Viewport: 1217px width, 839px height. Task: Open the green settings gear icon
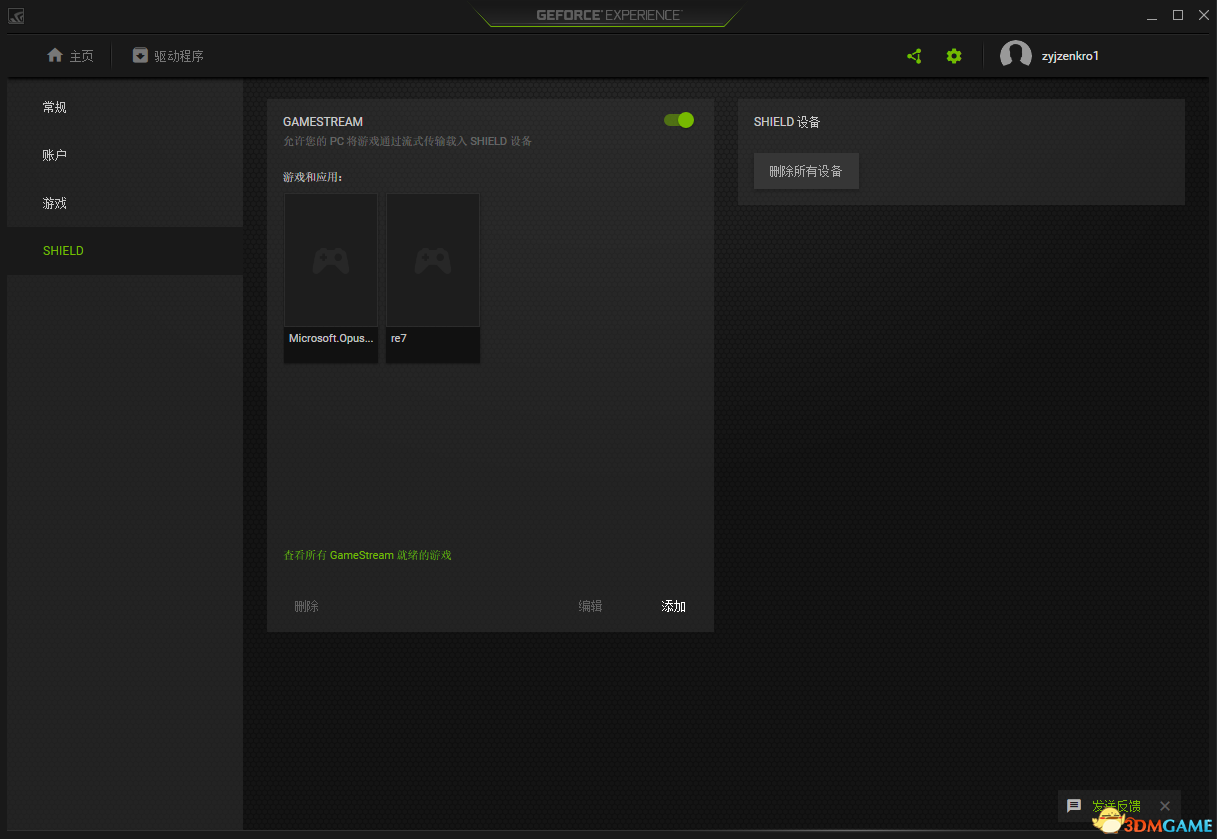point(954,56)
